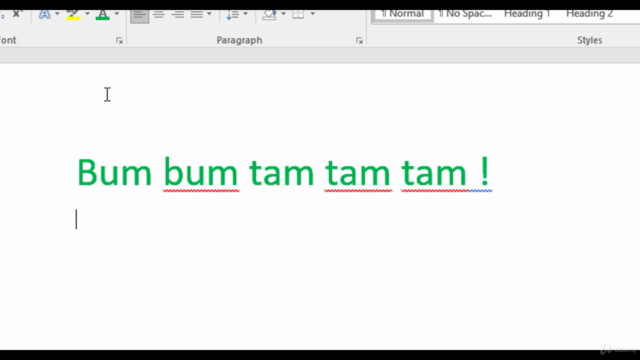Apply the No Spacing style
The width and height of the screenshot is (640, 360).
(465, 14)
